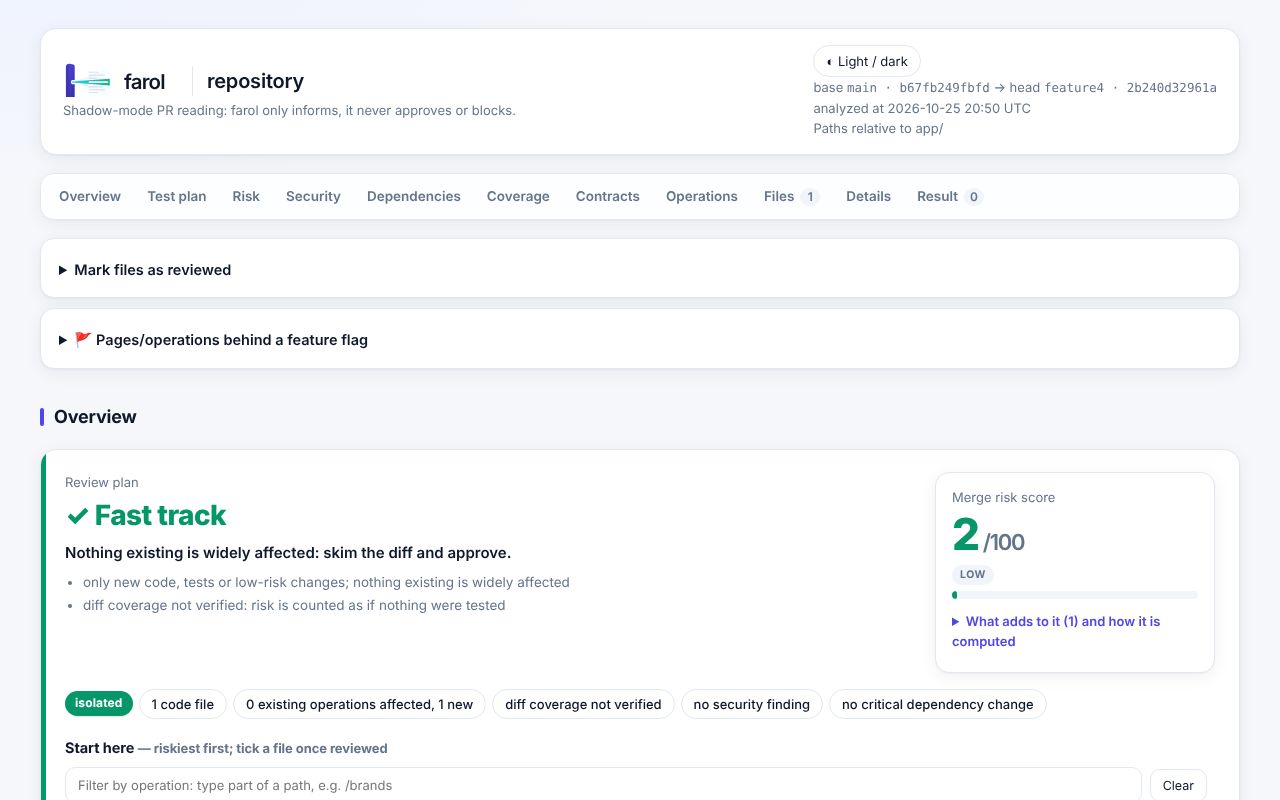Click the Paths relative to app/ text
This screenshot has width=1280, height=800.
(x=878, y=128)
